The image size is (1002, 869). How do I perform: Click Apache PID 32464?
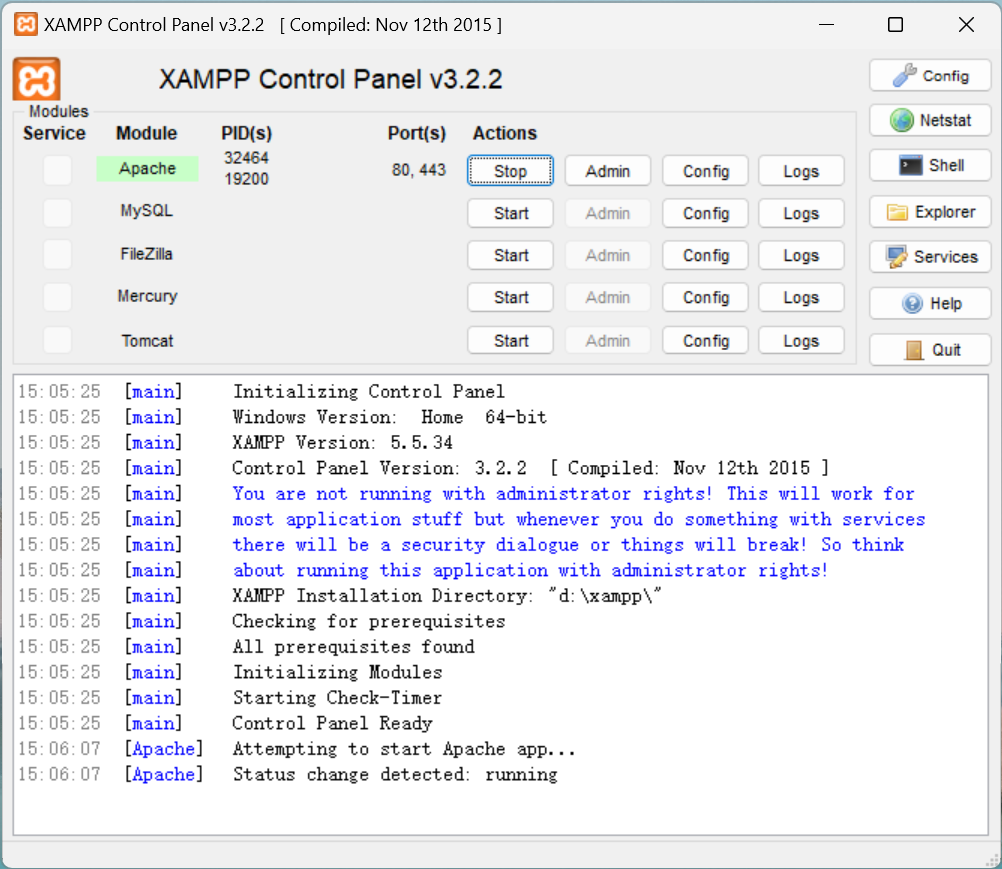click(246, 158)
